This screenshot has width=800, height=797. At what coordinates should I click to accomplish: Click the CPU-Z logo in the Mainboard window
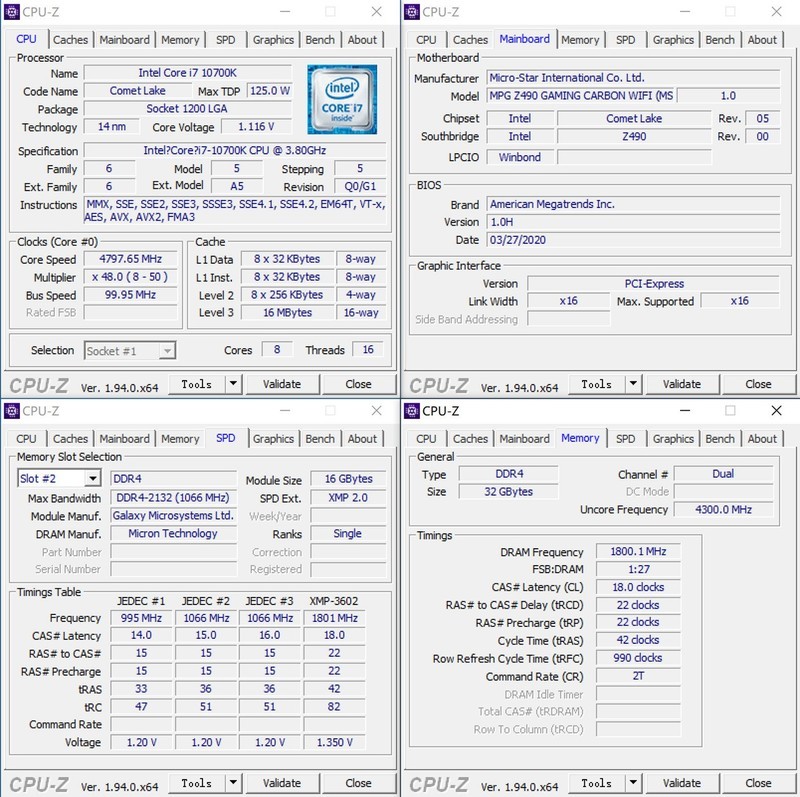(438, 383)
